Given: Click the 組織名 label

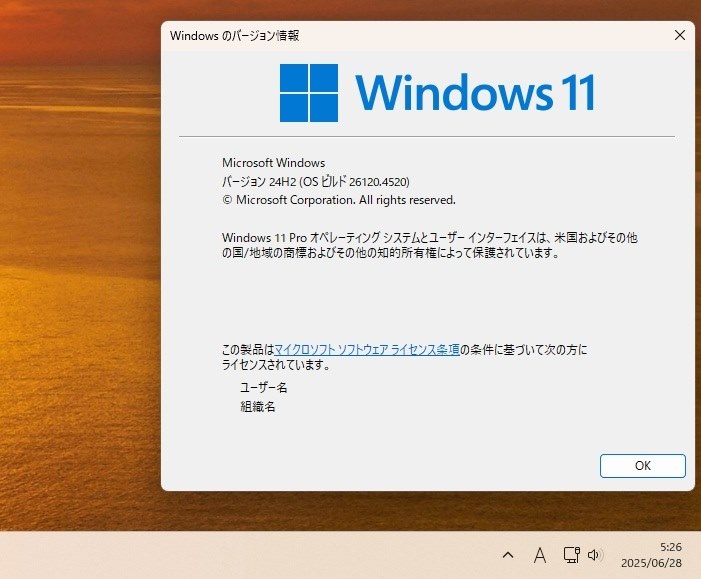Looking at the screenshot, I should pos(258,406).
